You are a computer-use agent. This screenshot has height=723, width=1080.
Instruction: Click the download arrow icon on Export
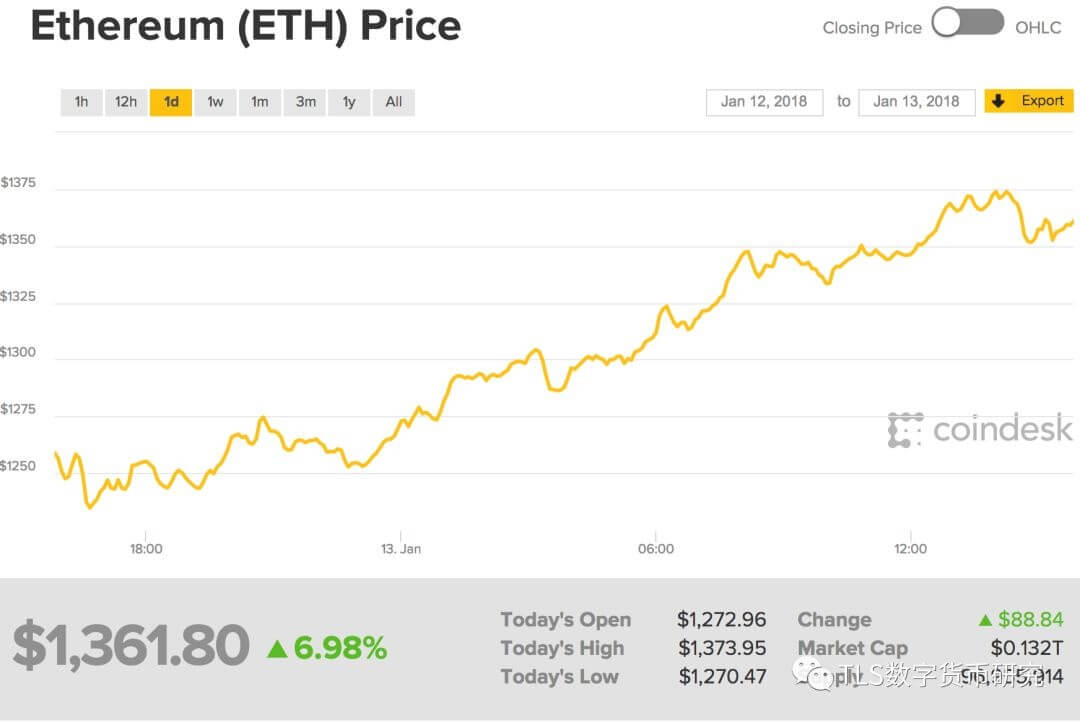(x=999, y=101)
